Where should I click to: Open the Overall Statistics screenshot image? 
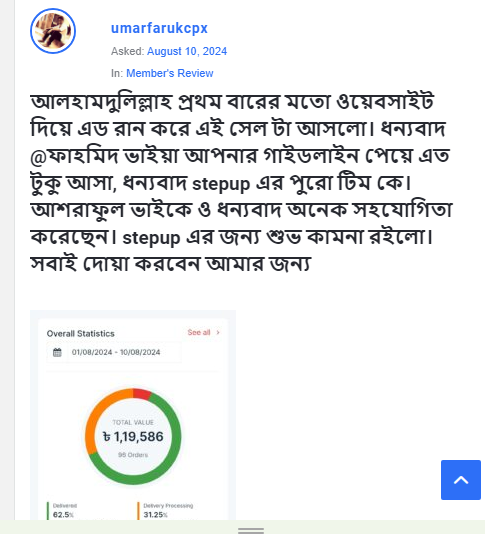tap(133, 415)
